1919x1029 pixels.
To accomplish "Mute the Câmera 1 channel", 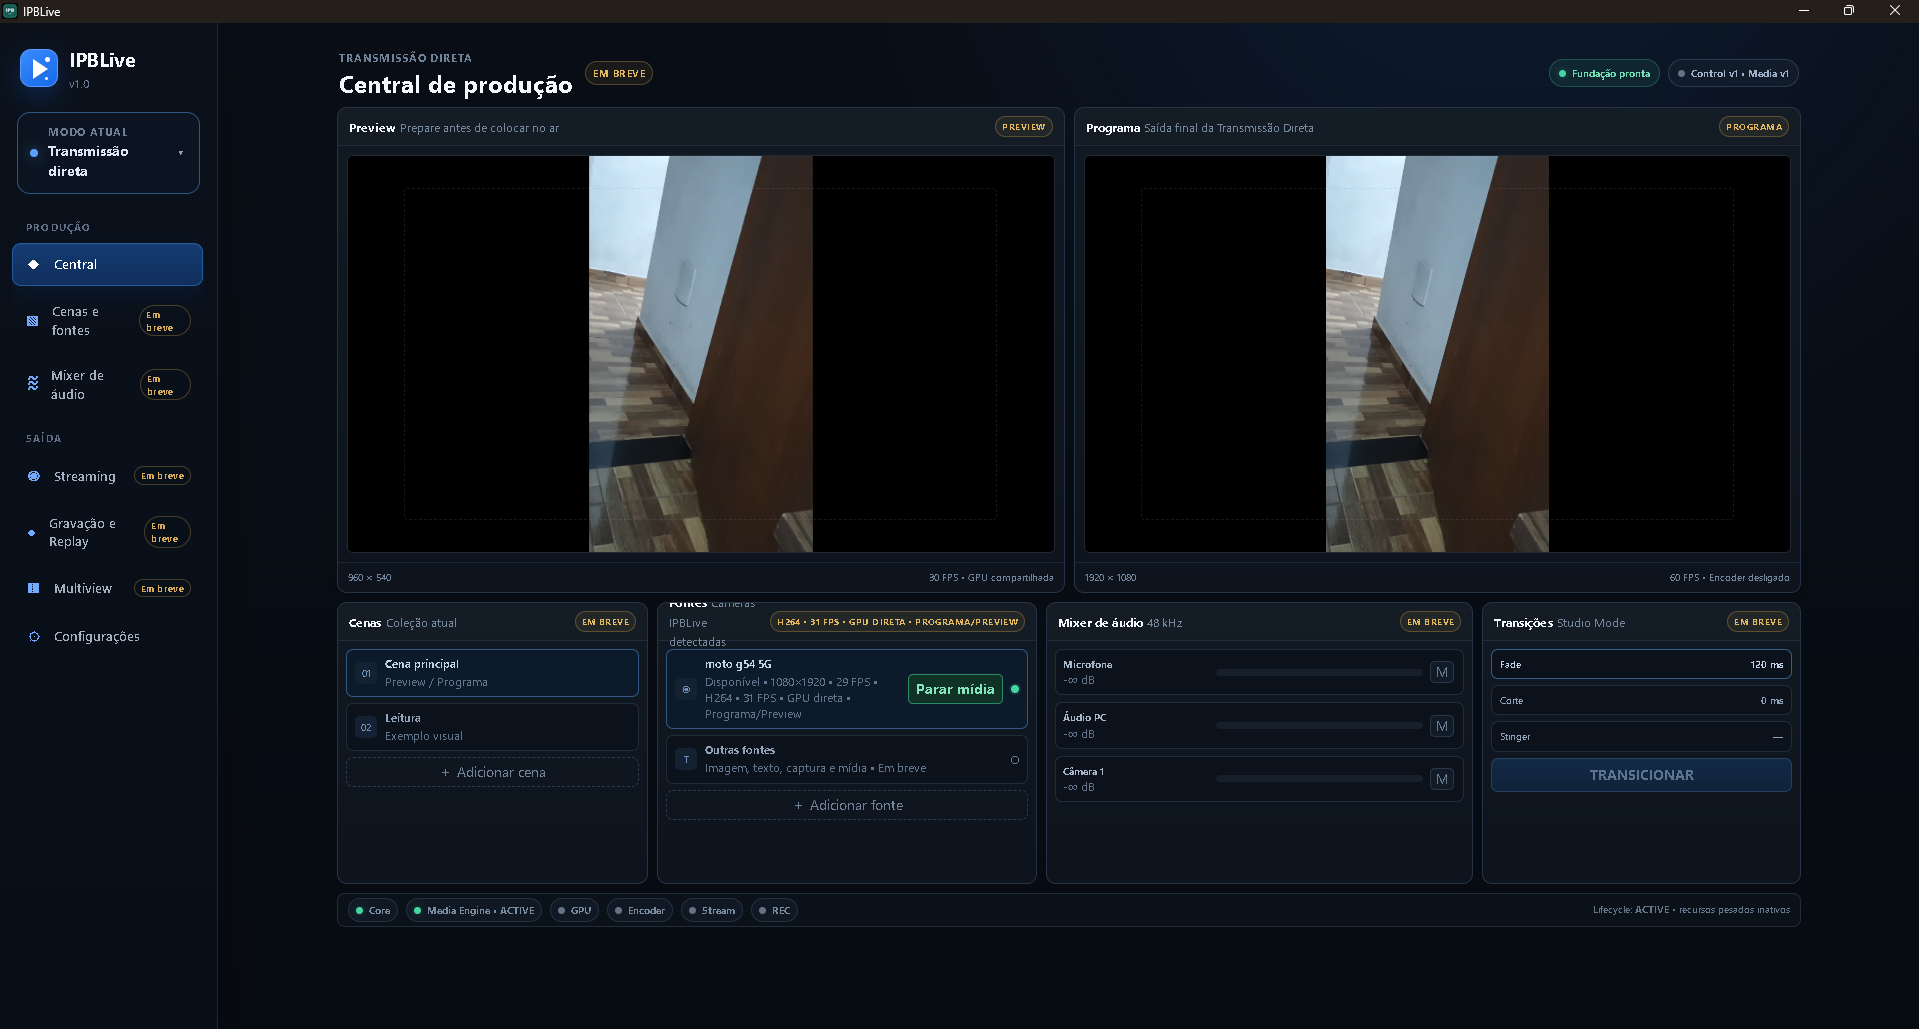I will (x=1441, y=779).
